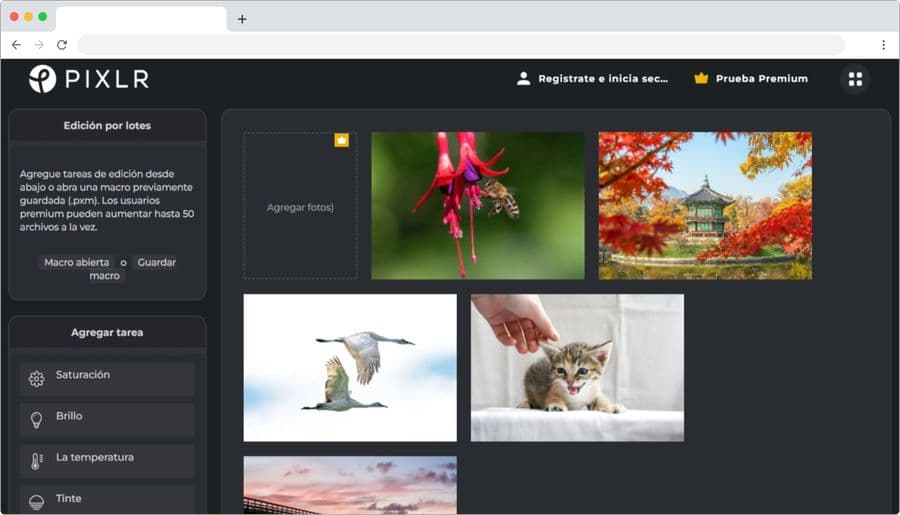Click the user account icon
900x515 pixels.
point(523,79)
